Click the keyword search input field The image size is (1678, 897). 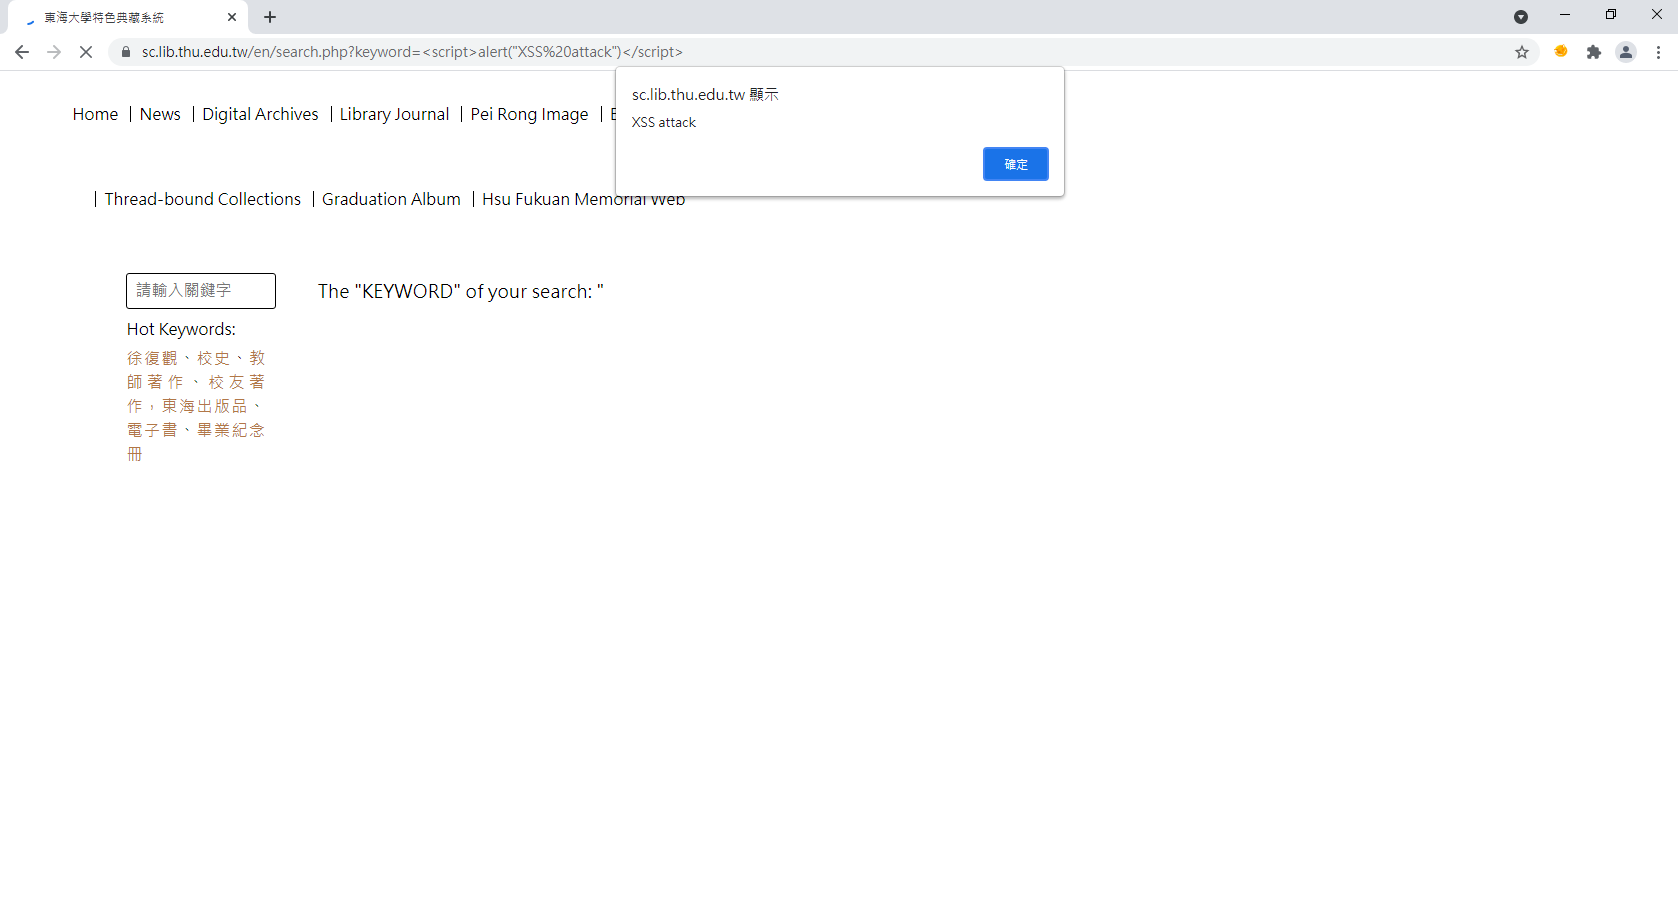pos(201,291)
